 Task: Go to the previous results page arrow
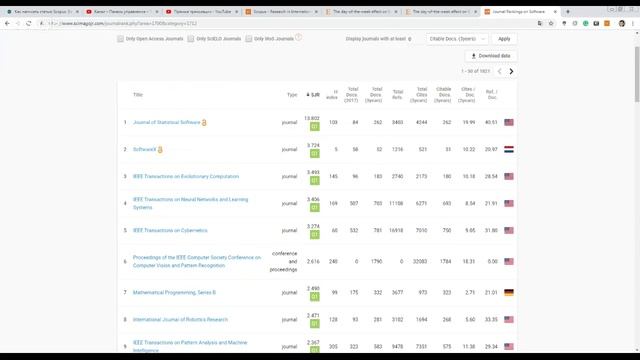click(500, 71)
